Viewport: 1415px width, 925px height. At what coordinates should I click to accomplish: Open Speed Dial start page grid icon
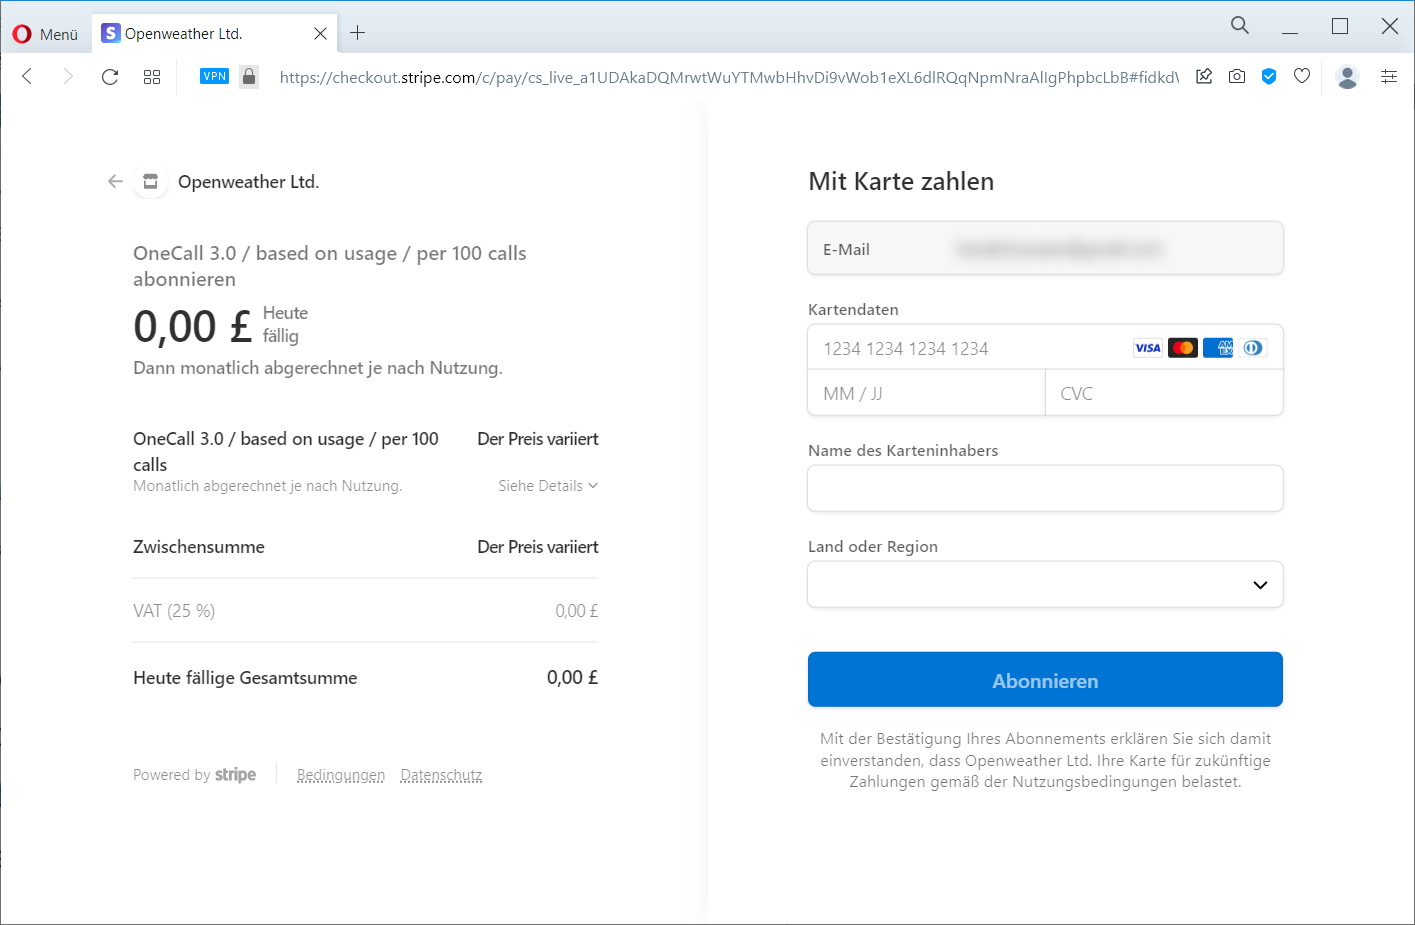(x=152, y=77)
